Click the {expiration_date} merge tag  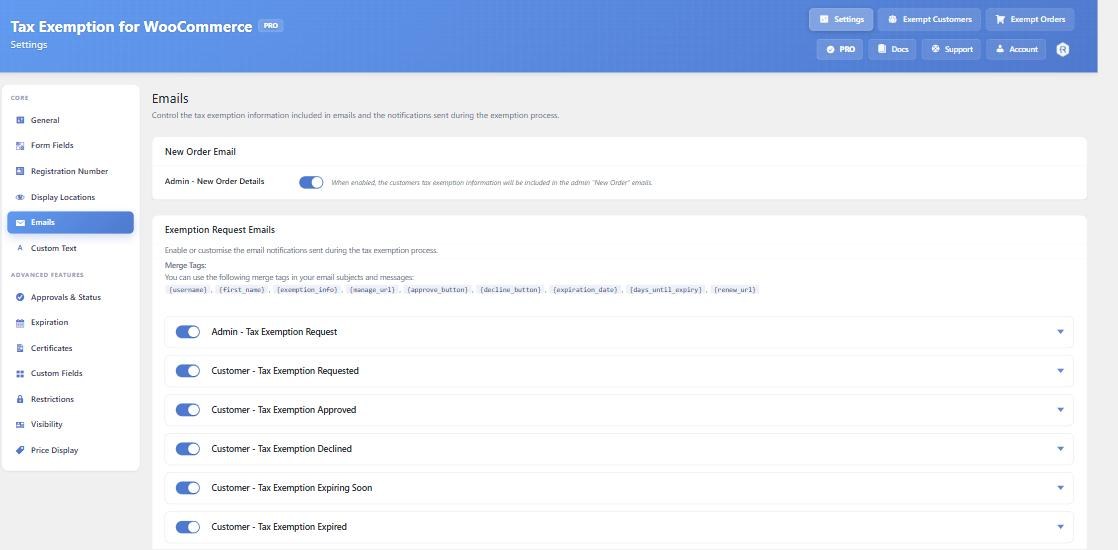click(x=585, y=290)
